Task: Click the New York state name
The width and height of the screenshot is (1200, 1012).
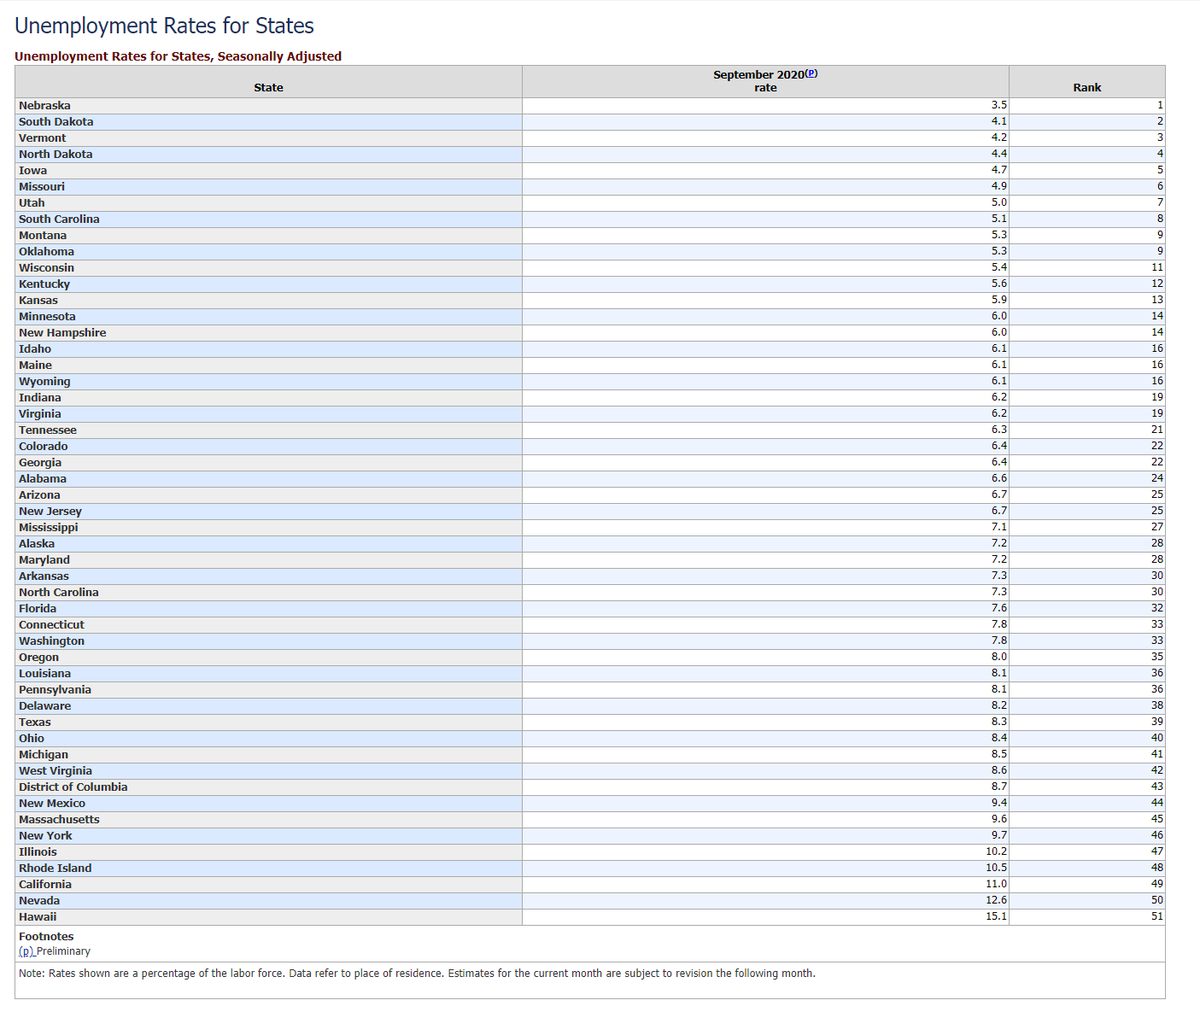Action: (x=46, y=836)
